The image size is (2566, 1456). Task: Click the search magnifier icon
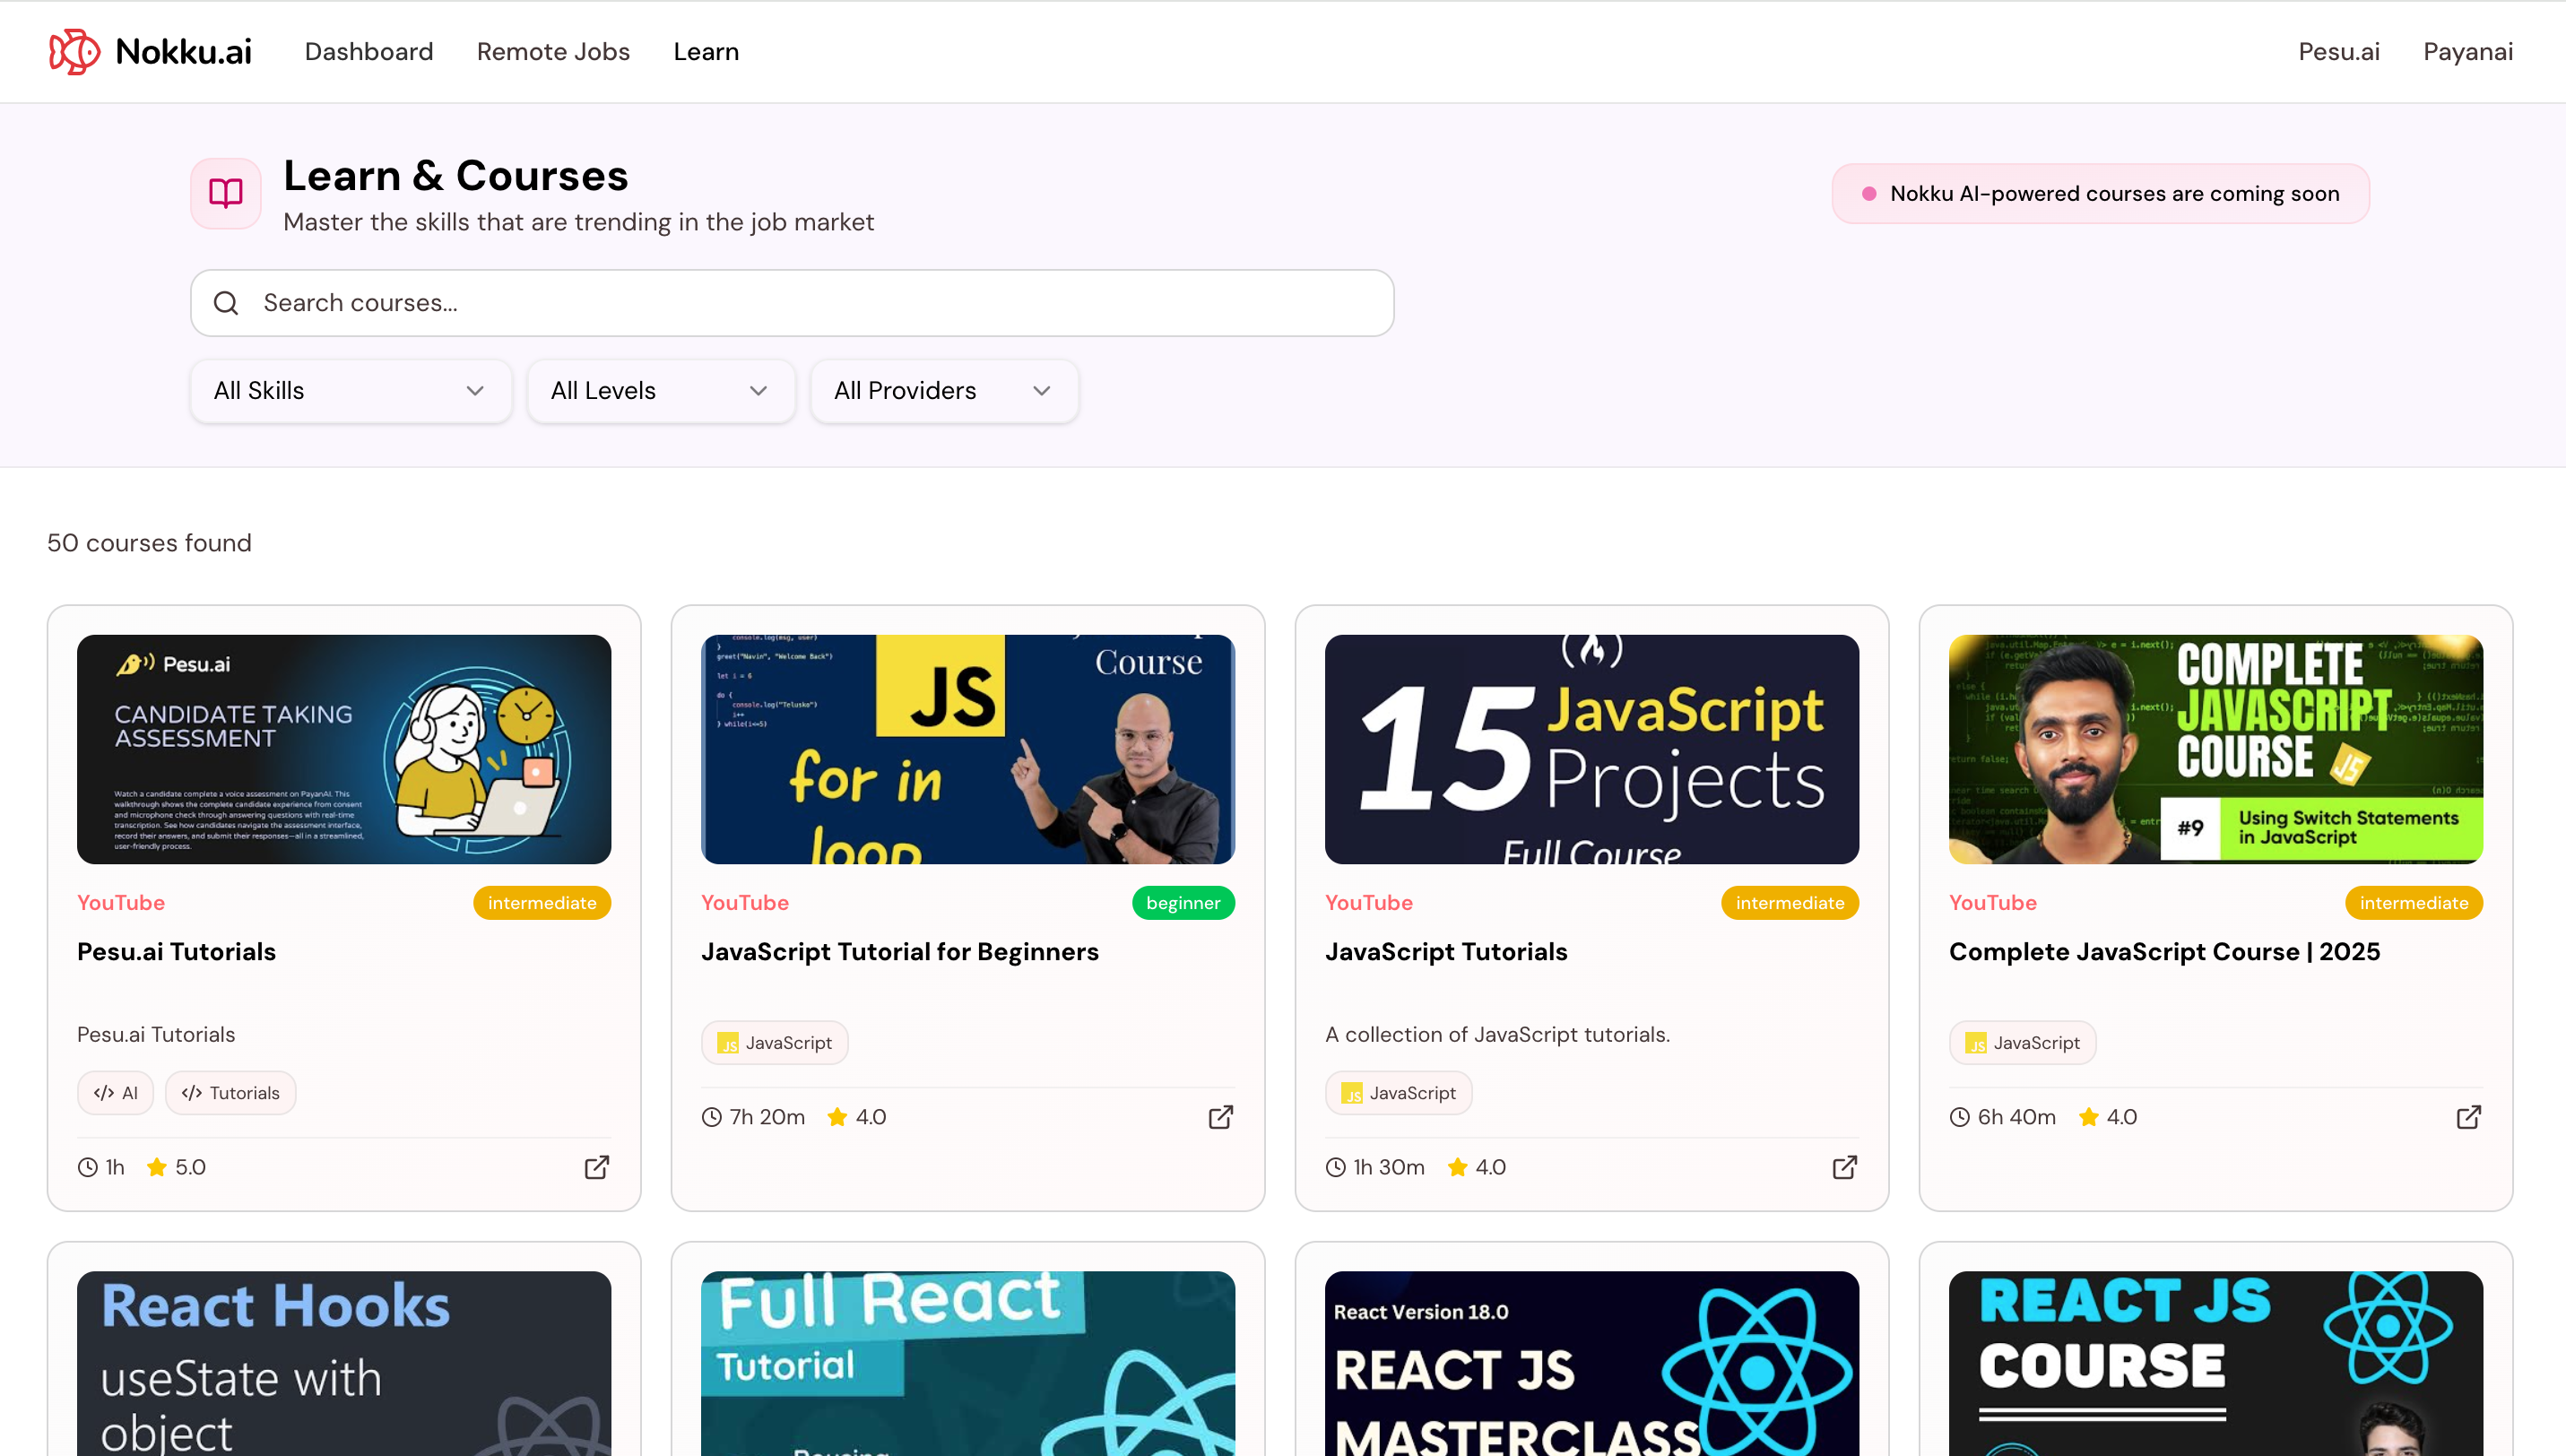tap(226, 303)
